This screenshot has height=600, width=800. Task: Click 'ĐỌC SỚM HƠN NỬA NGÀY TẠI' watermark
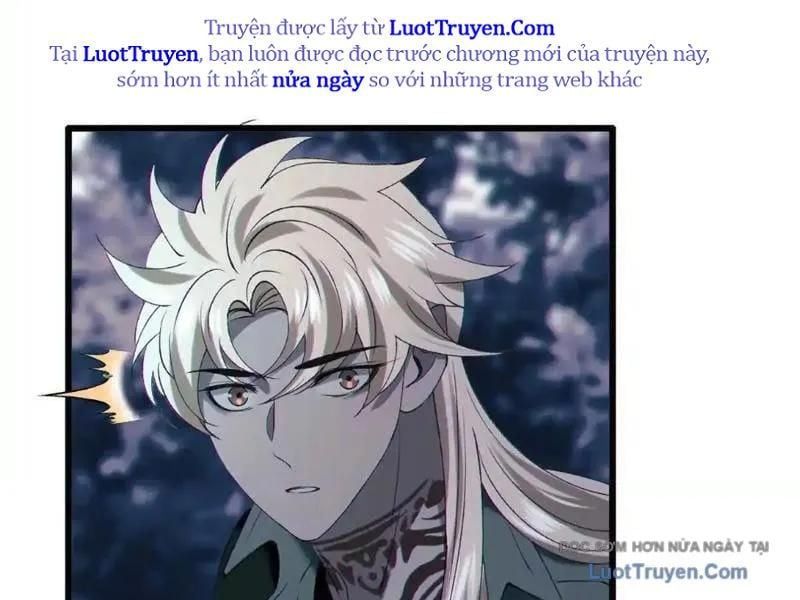(663, 547)
